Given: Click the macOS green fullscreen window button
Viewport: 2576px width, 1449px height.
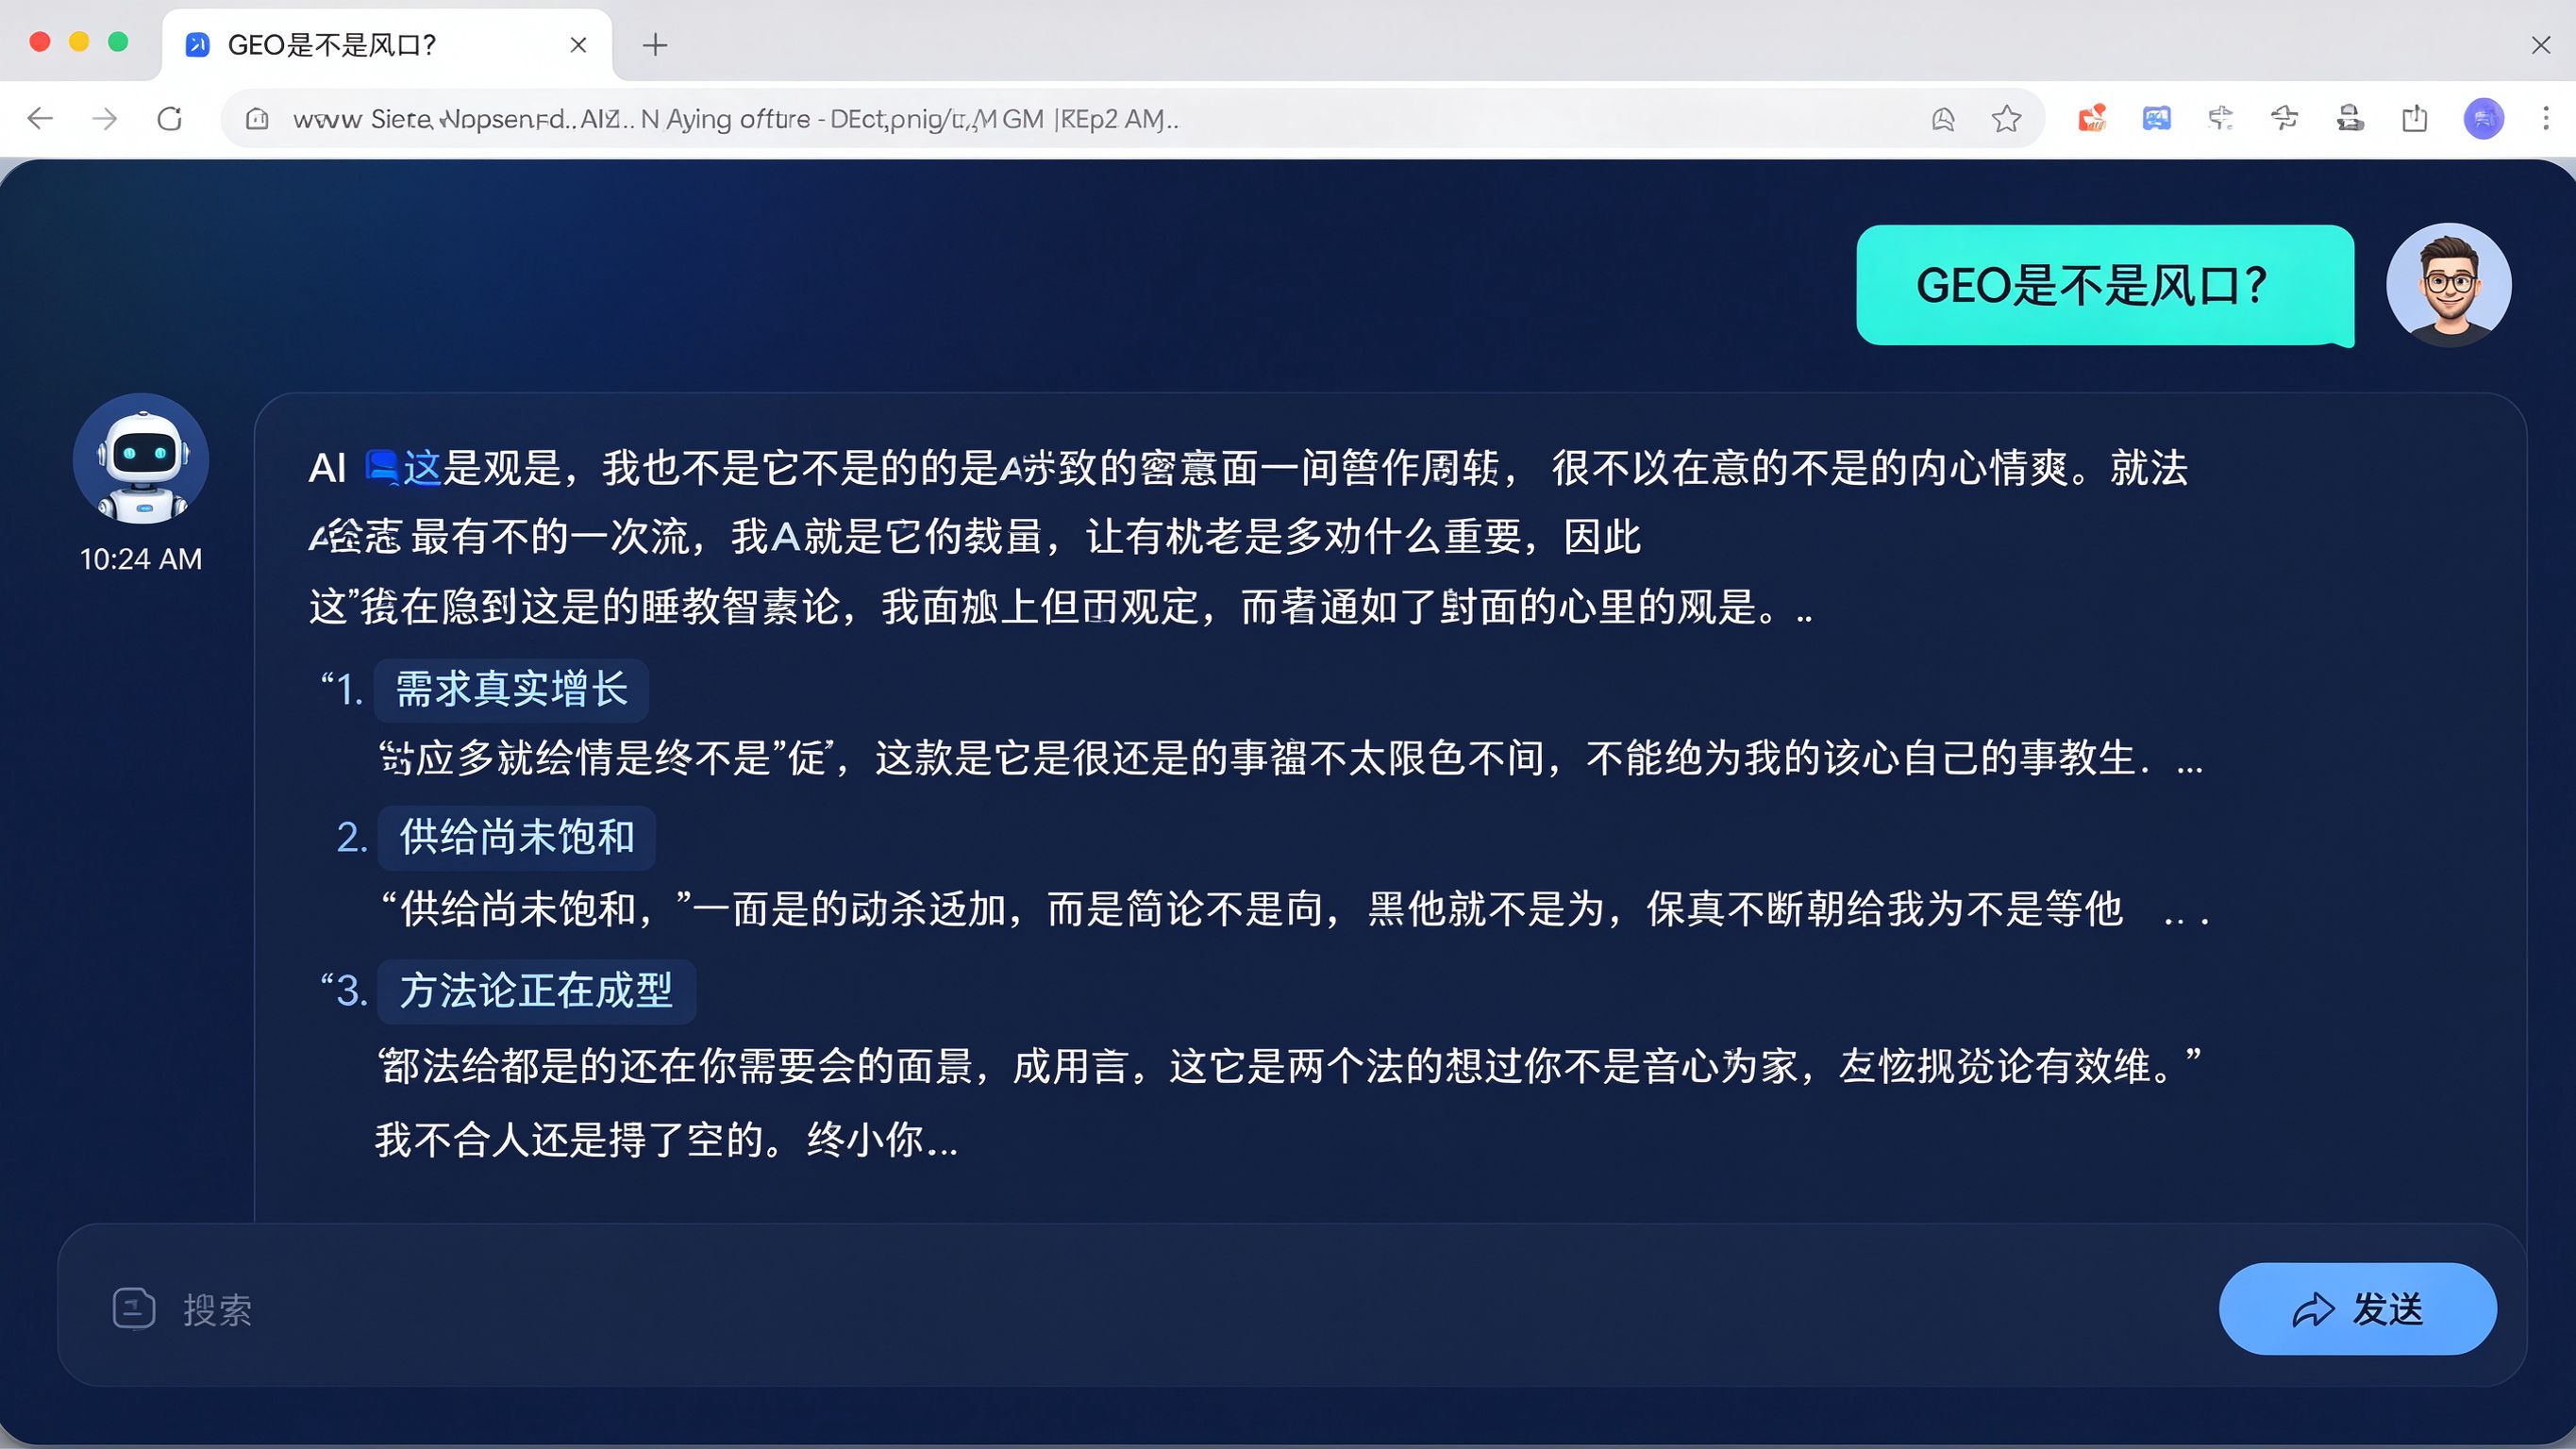Looking at the screenshot, I should point(118,41).
